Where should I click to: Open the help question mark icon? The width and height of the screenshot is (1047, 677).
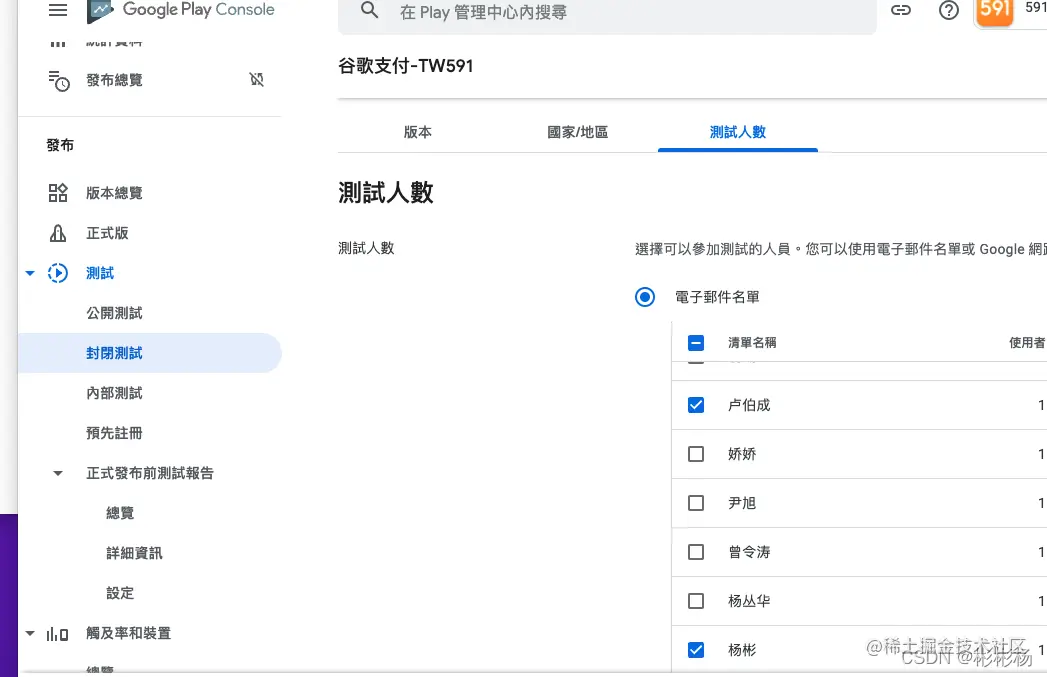tap(948, 10)
